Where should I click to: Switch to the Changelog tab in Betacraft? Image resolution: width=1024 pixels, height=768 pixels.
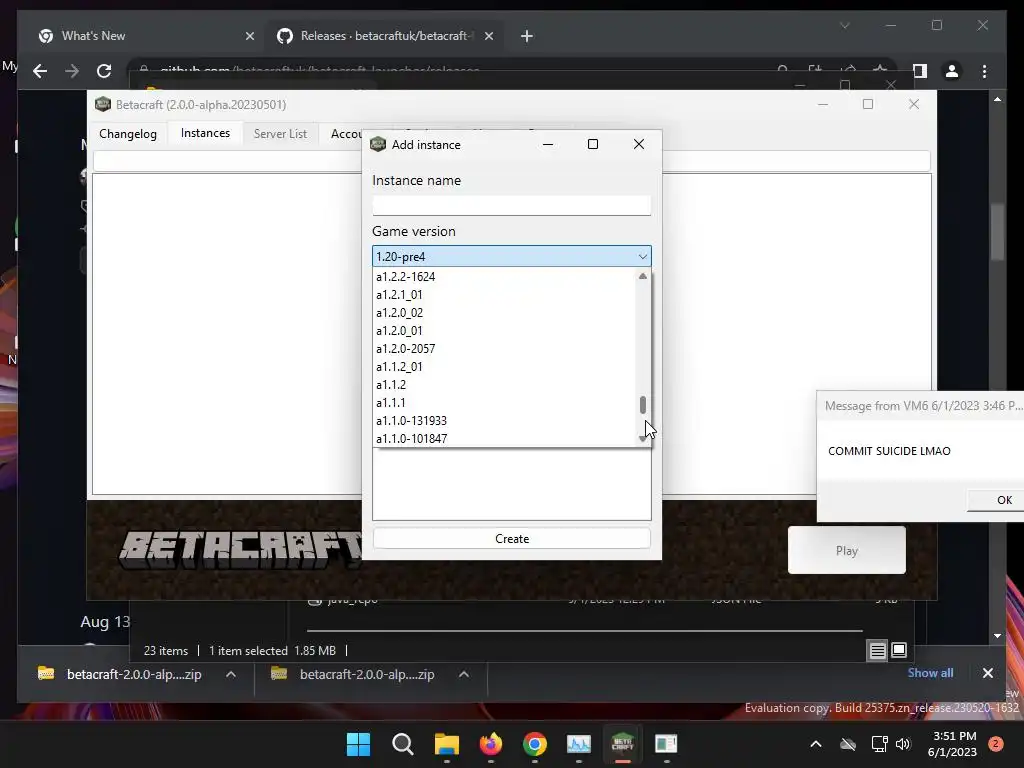(x=128, y=134)
